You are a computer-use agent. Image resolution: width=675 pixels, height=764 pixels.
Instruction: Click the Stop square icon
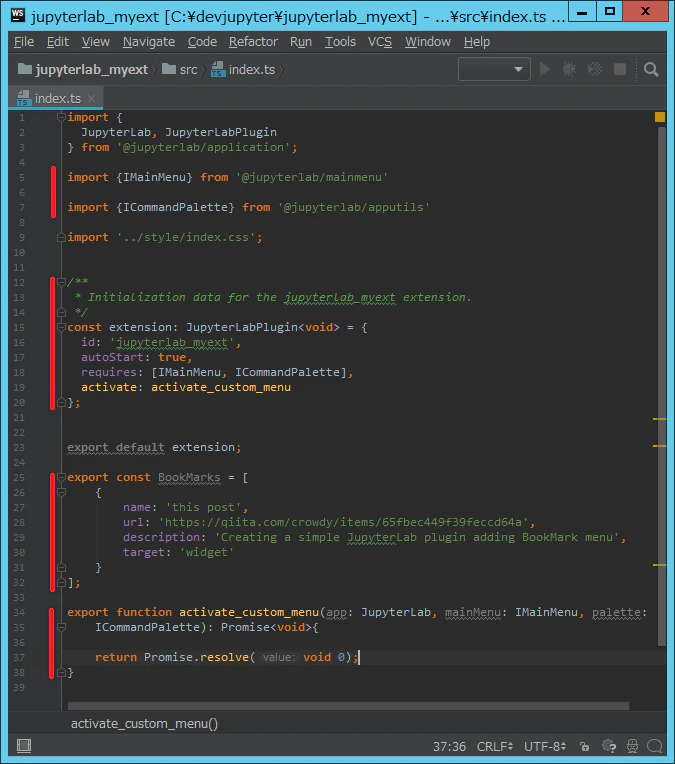620,69
